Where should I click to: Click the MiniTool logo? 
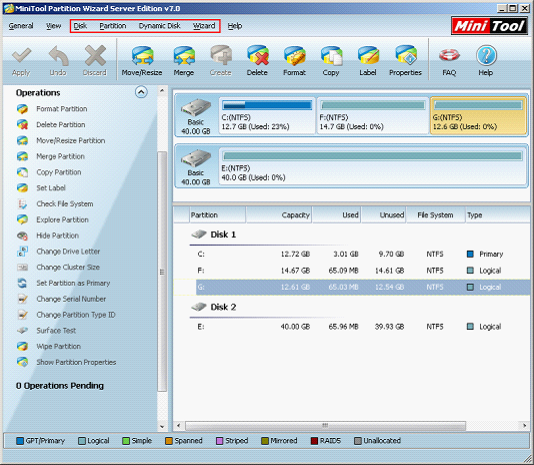click(x=489, y=26)
